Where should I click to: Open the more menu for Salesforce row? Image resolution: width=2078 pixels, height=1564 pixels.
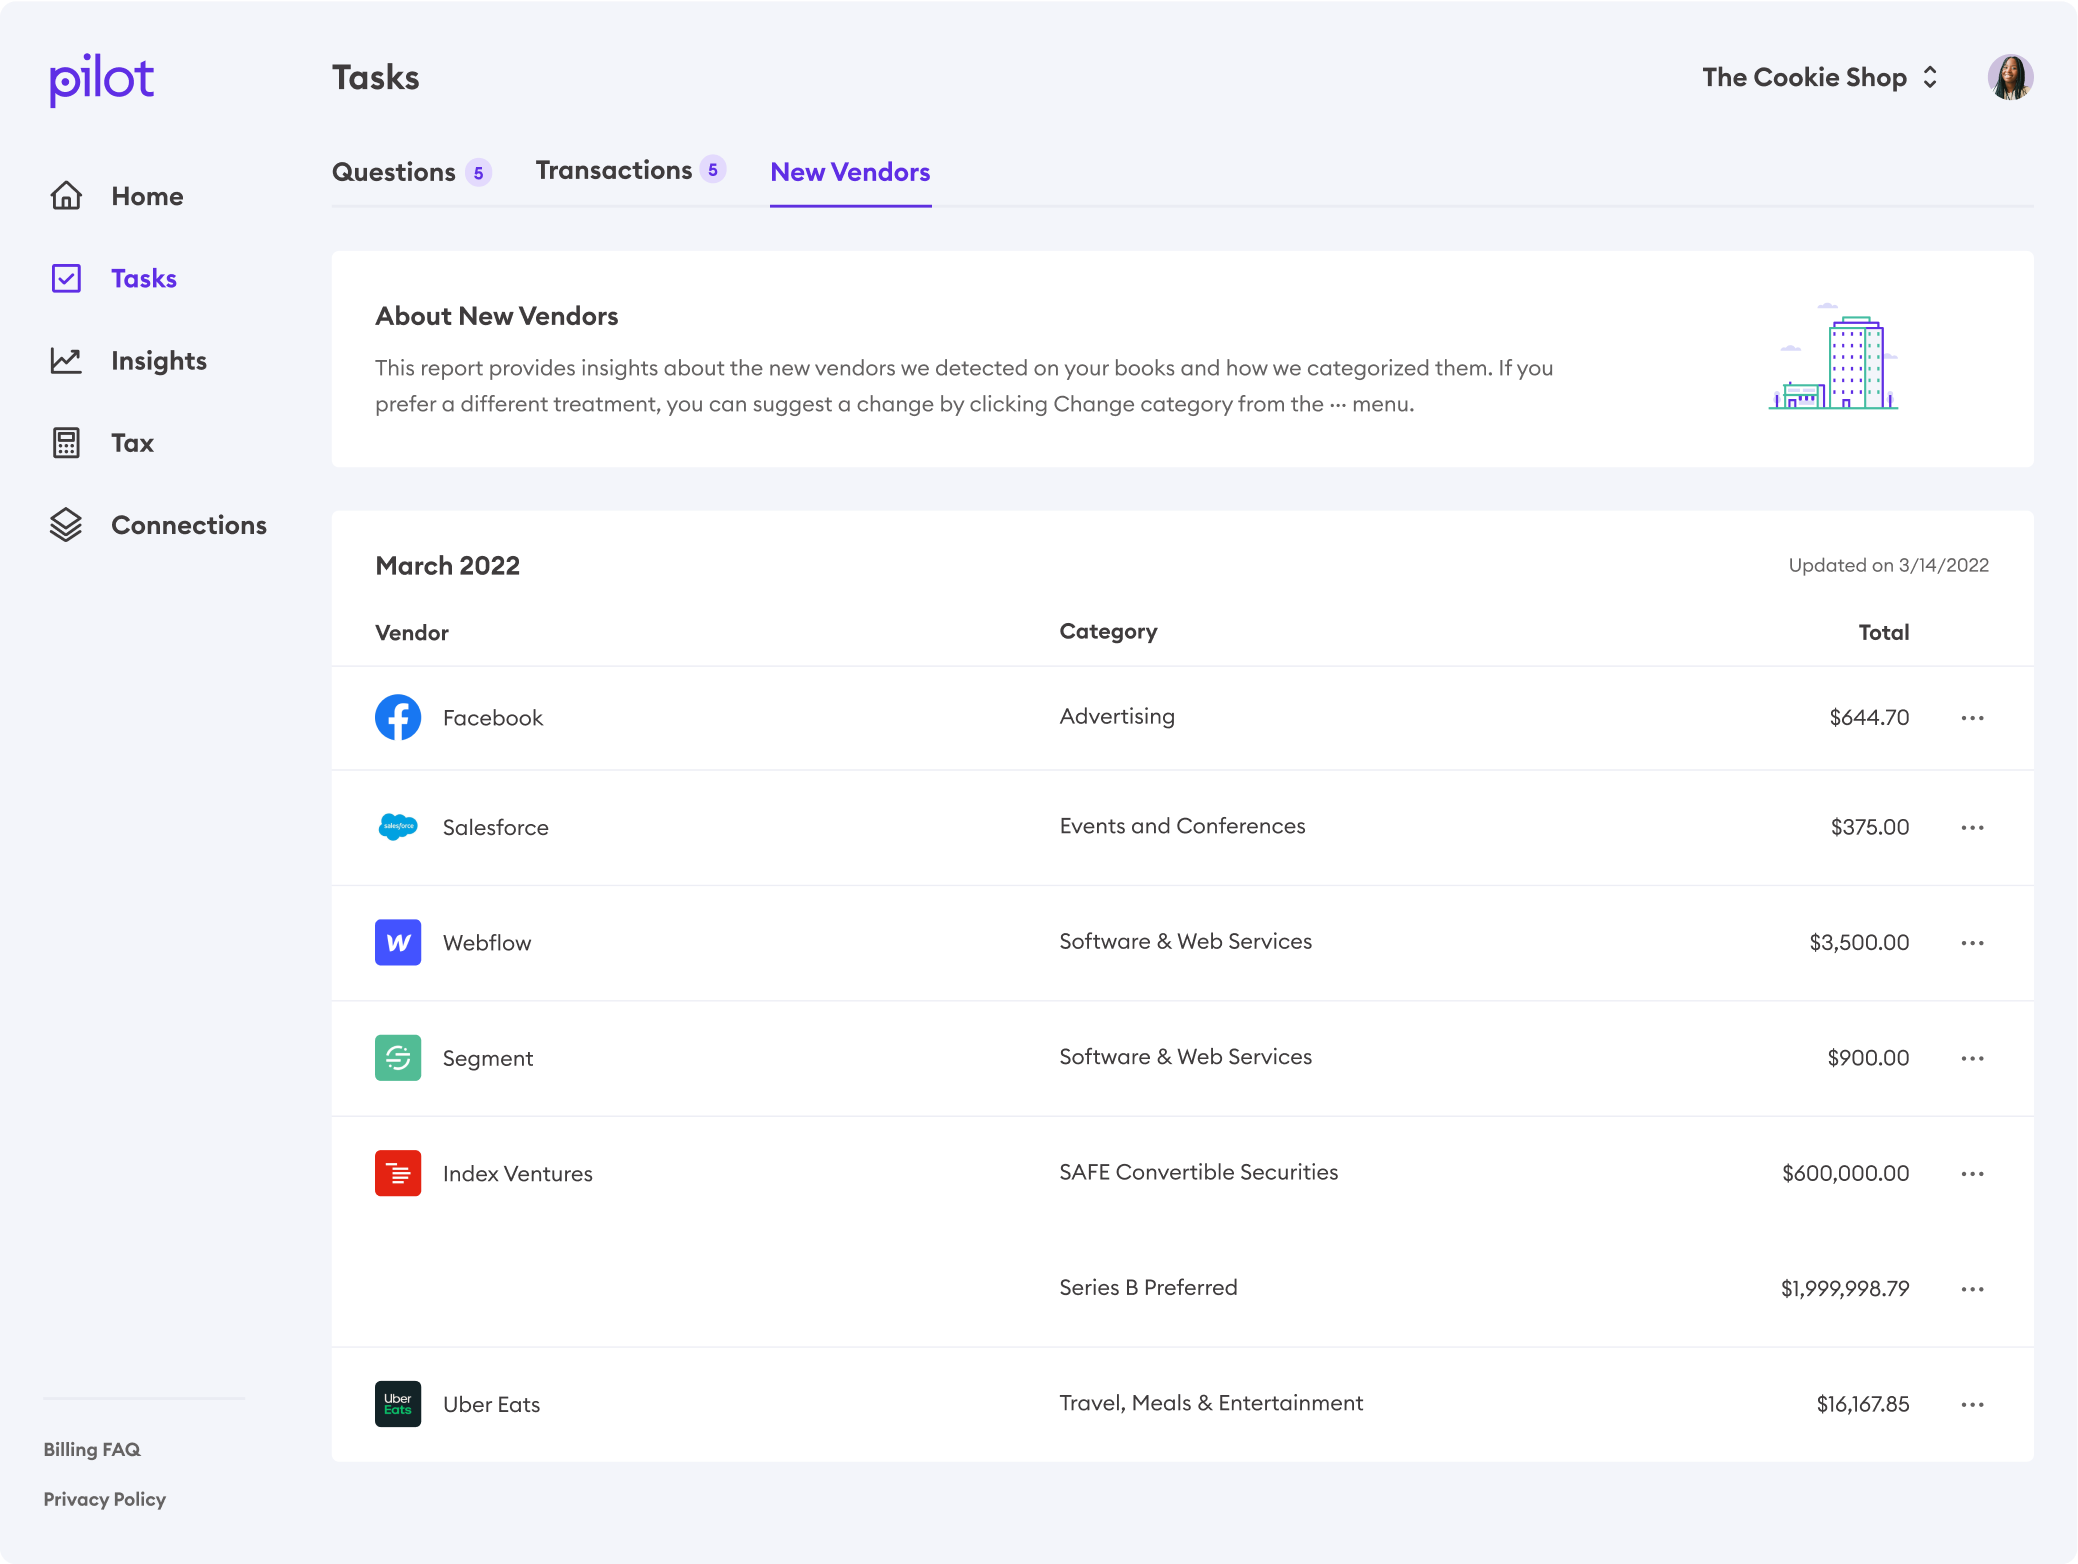[1972, 828]
